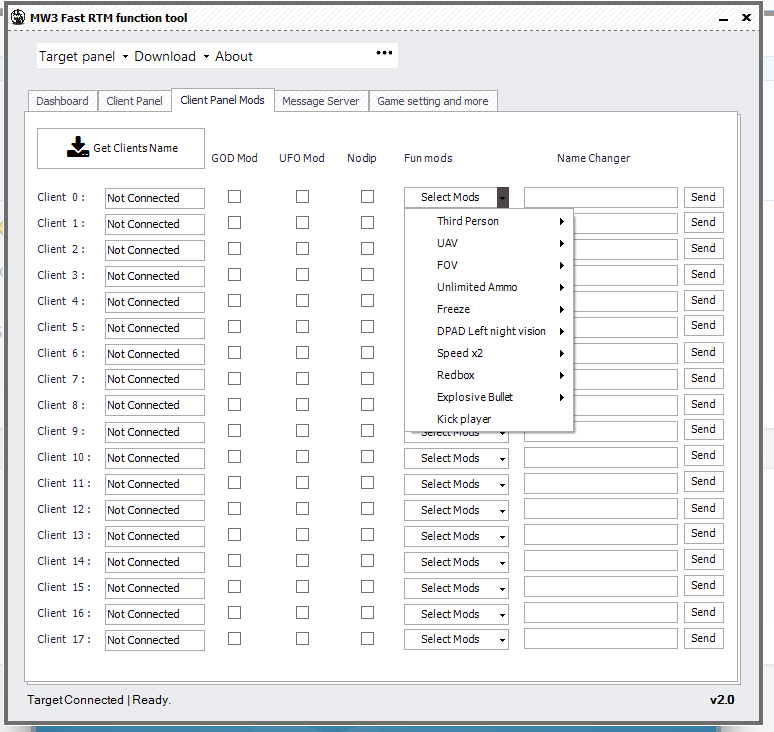Minimize the MW3 Fast RTM window
774x732 pixels.
[x=723, y=19]
